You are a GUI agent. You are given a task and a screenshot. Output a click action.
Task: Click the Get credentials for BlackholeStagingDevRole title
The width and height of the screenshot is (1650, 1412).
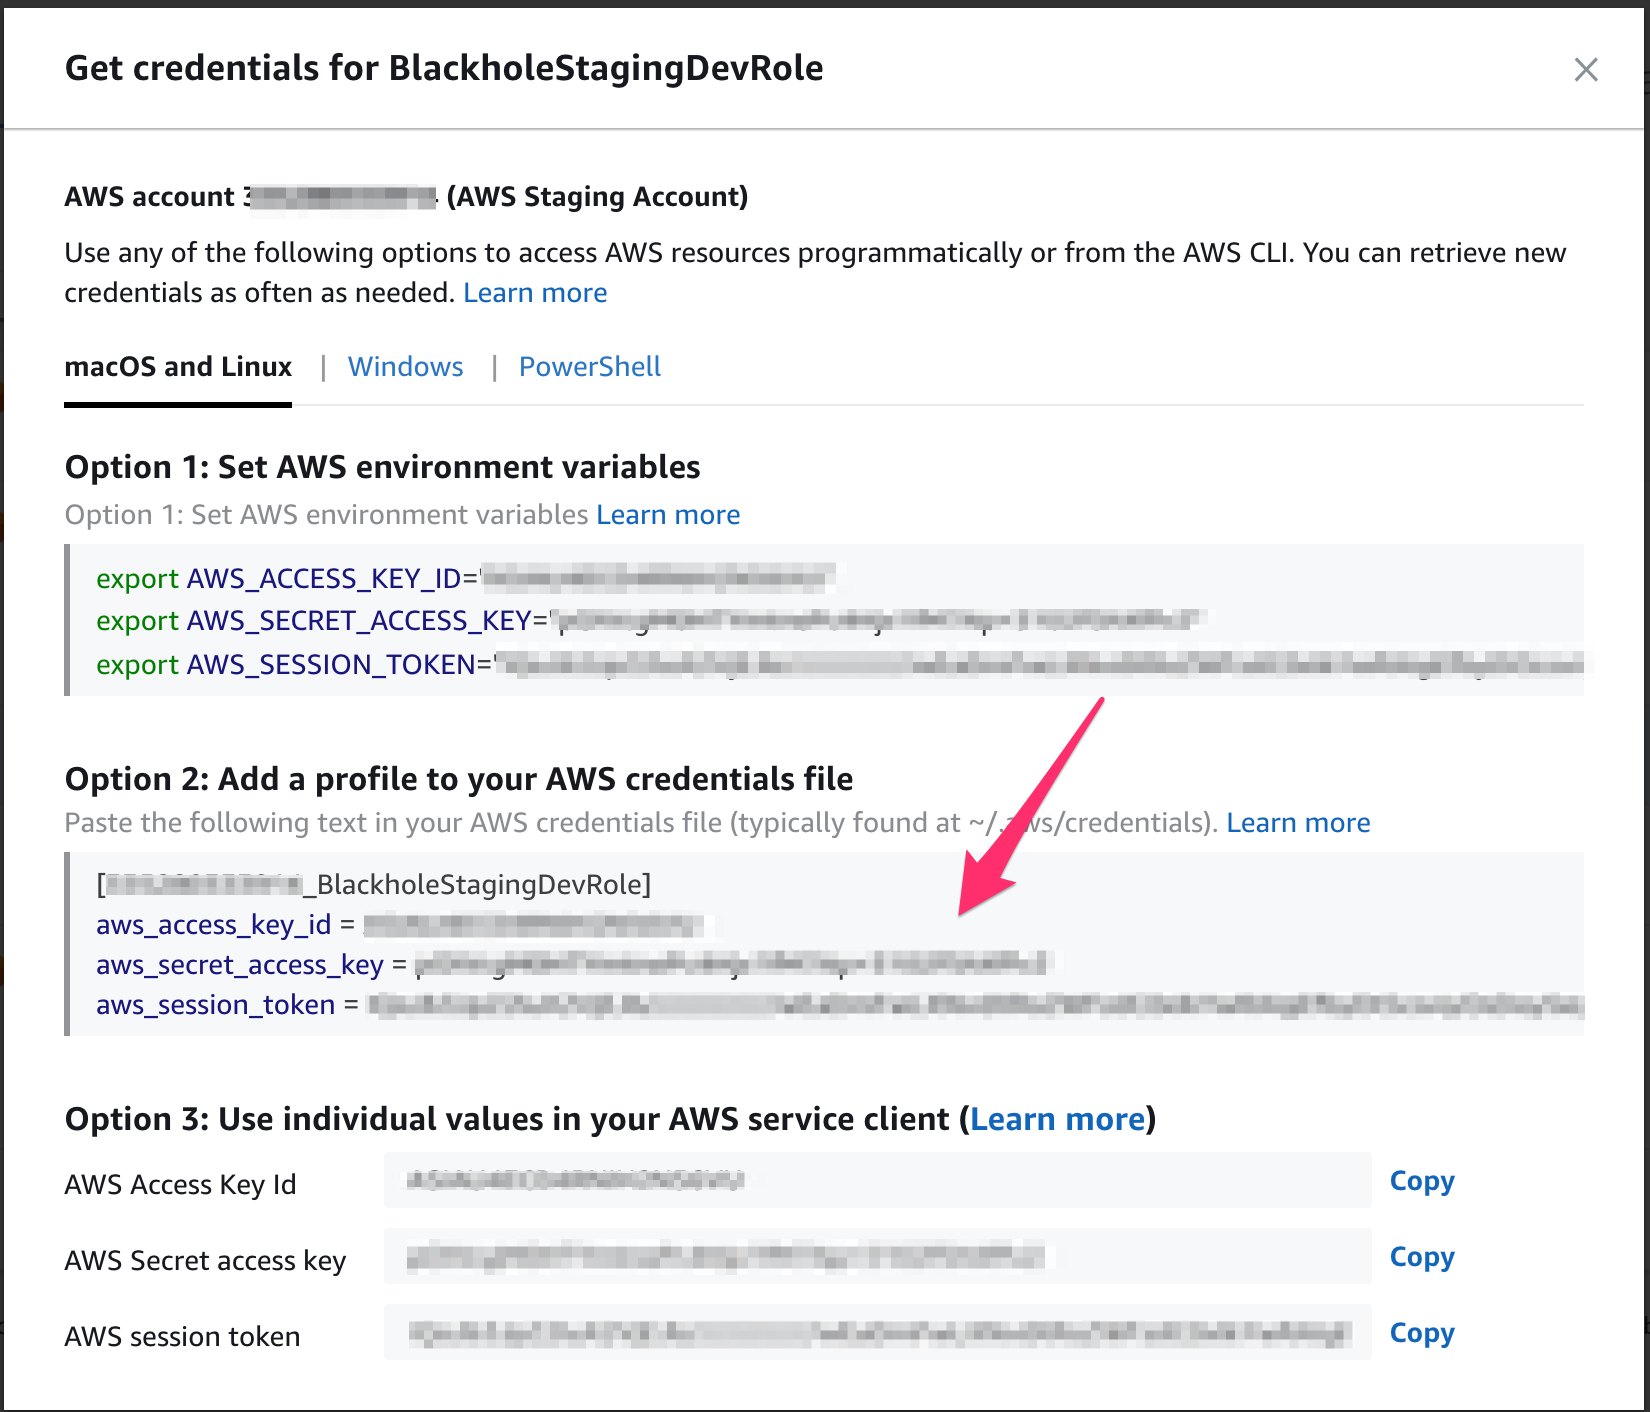[x=444, y=69]
